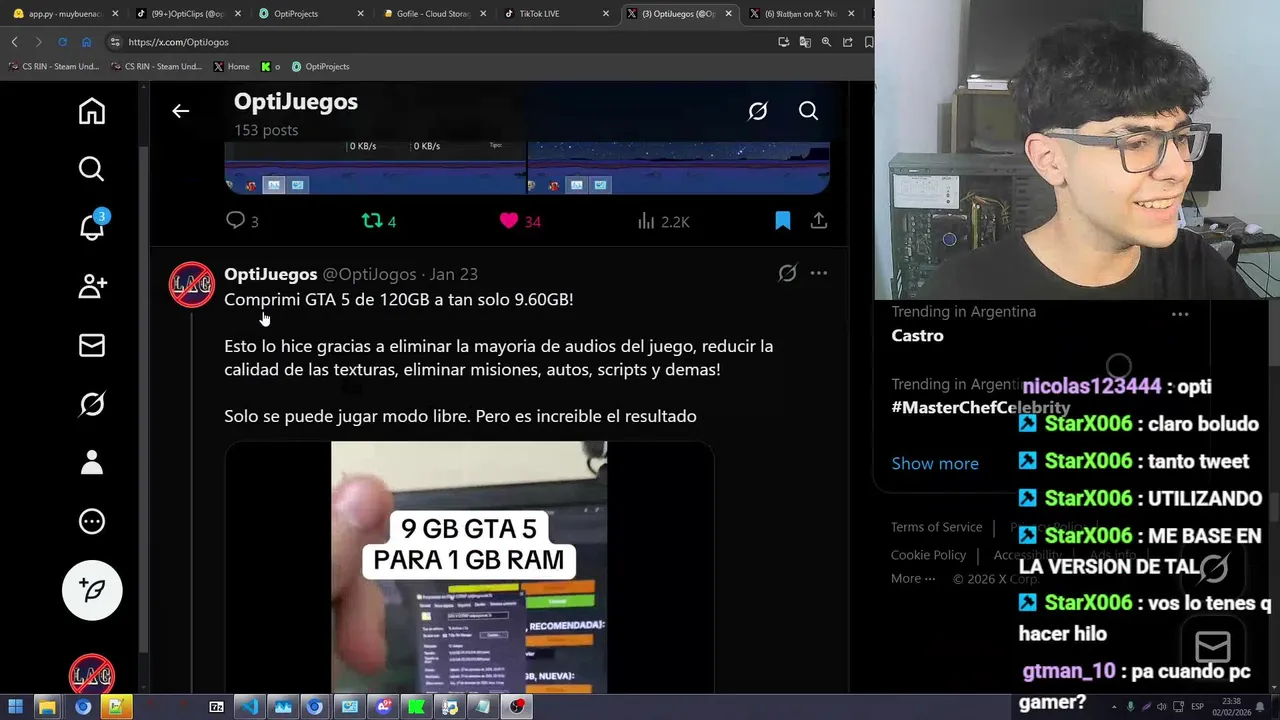Open account avatar at sidebar bottom
Screen dimensions: 1280x720
[x=92, y=677]
